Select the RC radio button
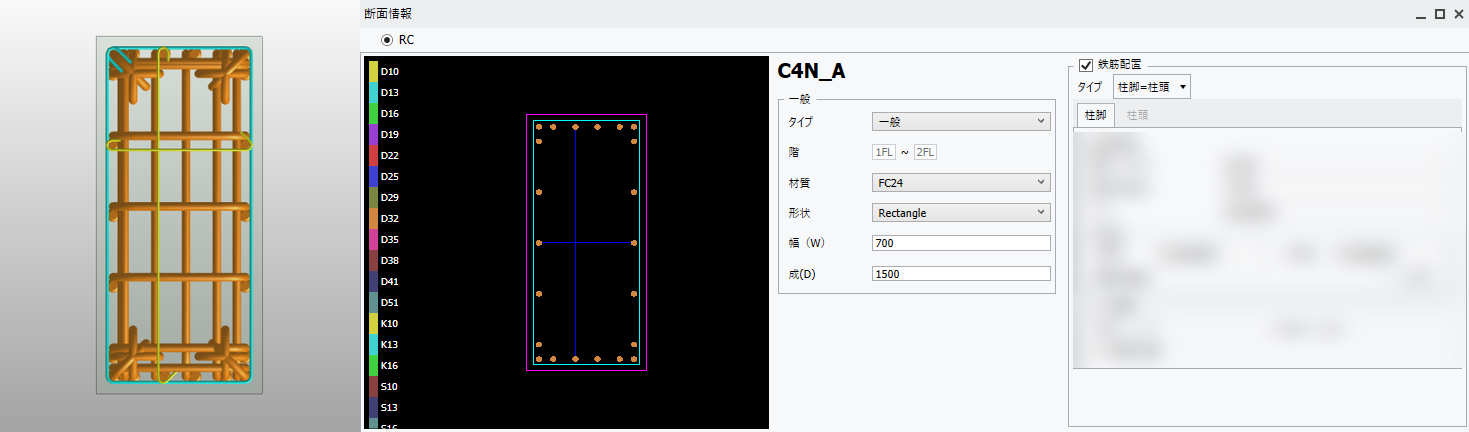 [x=387, y=40]
